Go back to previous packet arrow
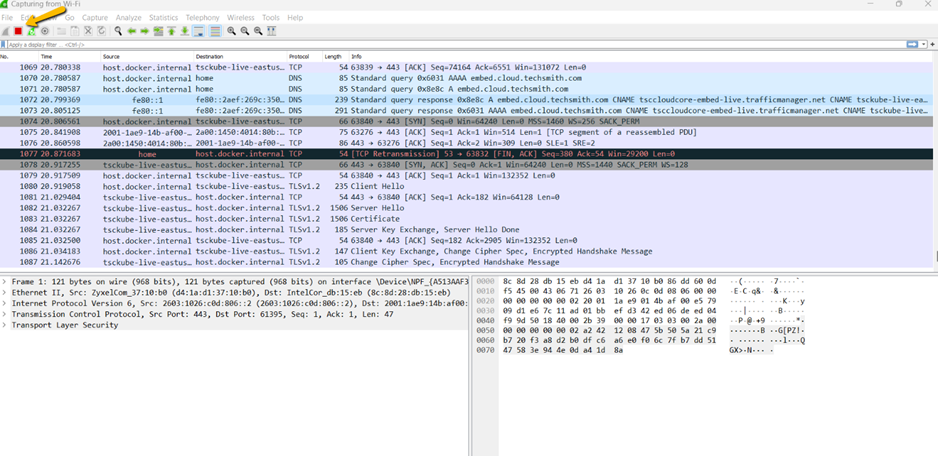The height and width of the screenshot is (456, 938). click(131, 31)
